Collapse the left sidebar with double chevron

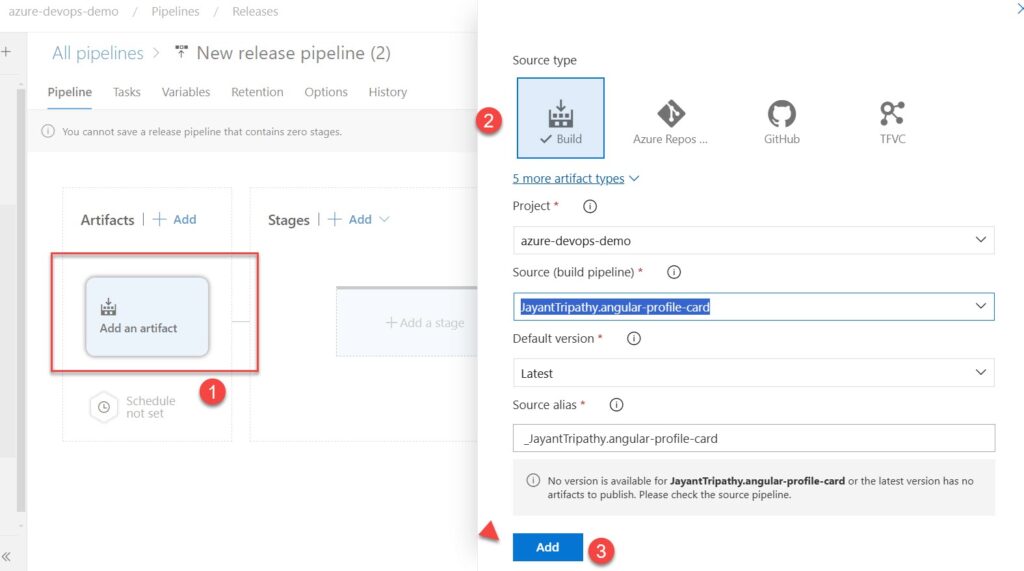pos(7,557)
